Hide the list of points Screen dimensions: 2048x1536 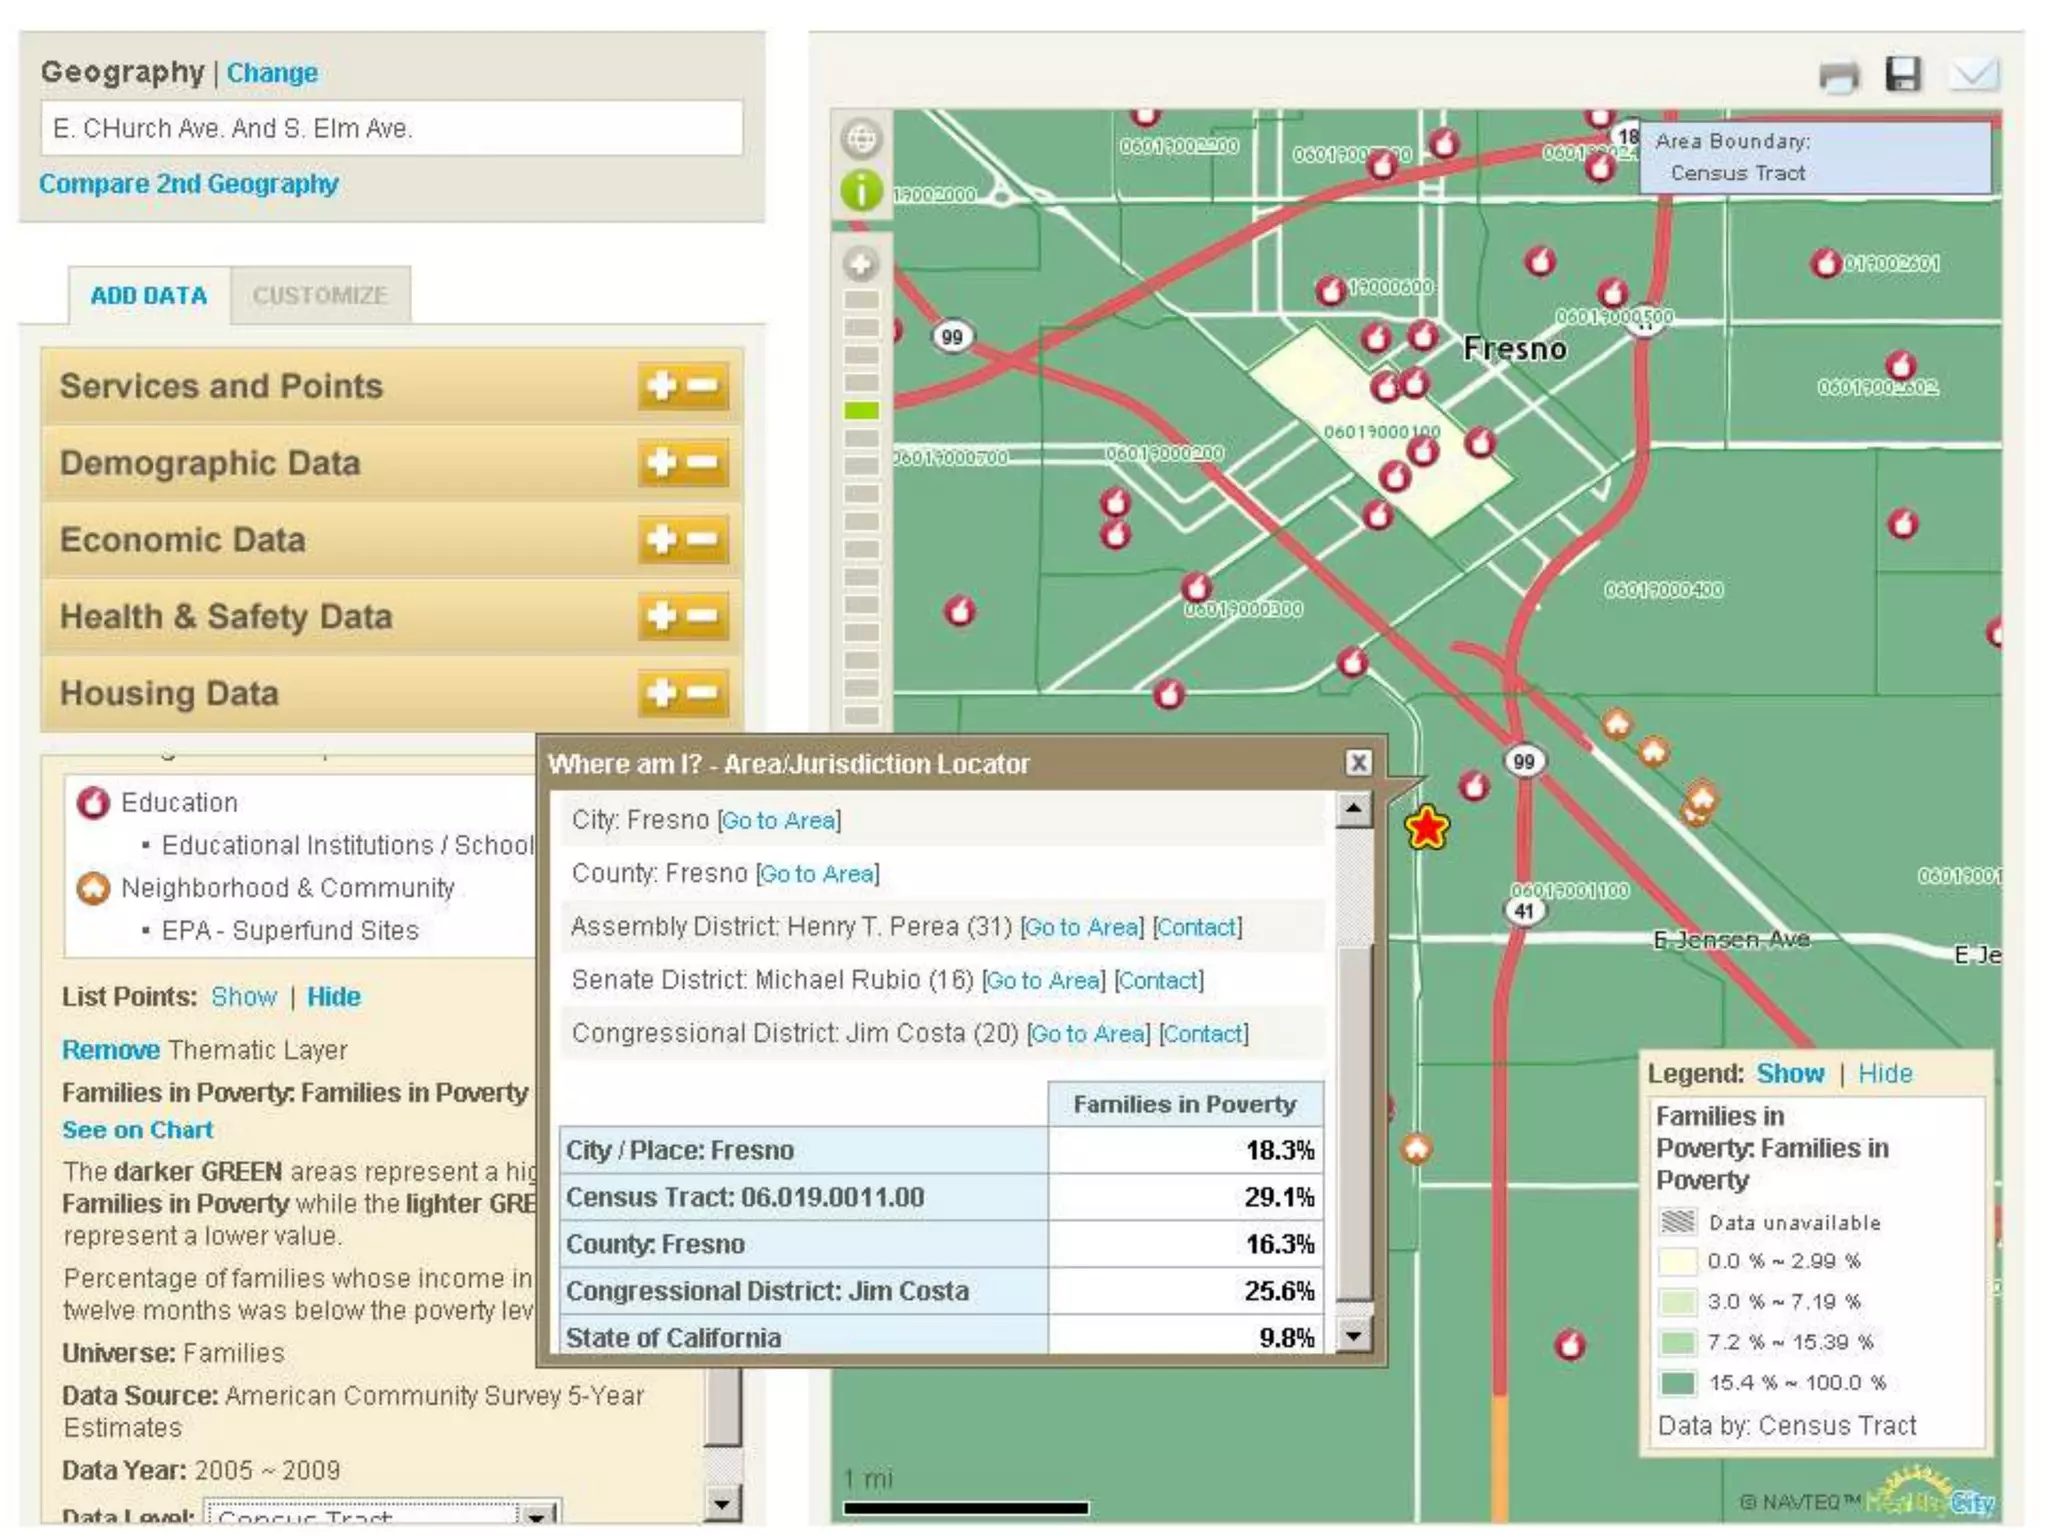[x=333, y=996]
